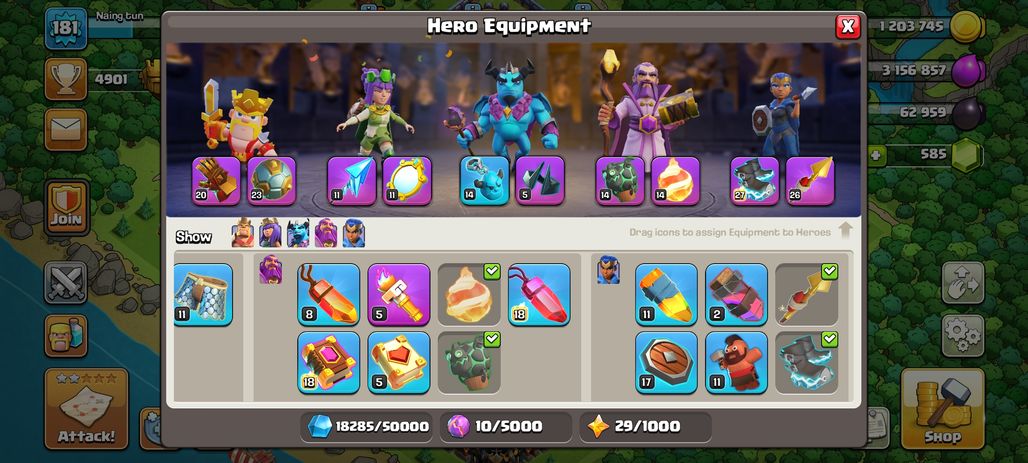Click equipped checkmark on golden spear
The width and height of the screenshot is (1028, 463).
pos(829,272)
